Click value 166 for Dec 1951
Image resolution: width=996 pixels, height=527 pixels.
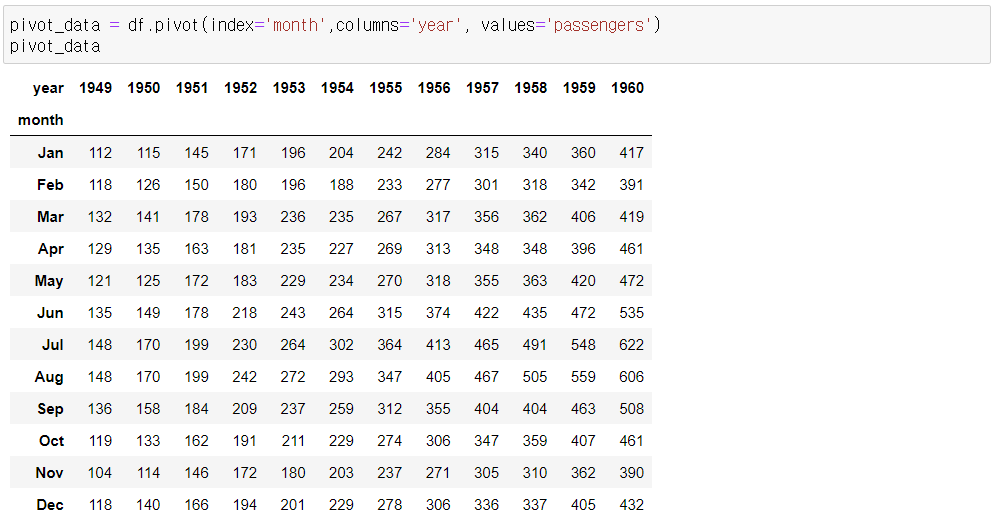click(196, 505)
